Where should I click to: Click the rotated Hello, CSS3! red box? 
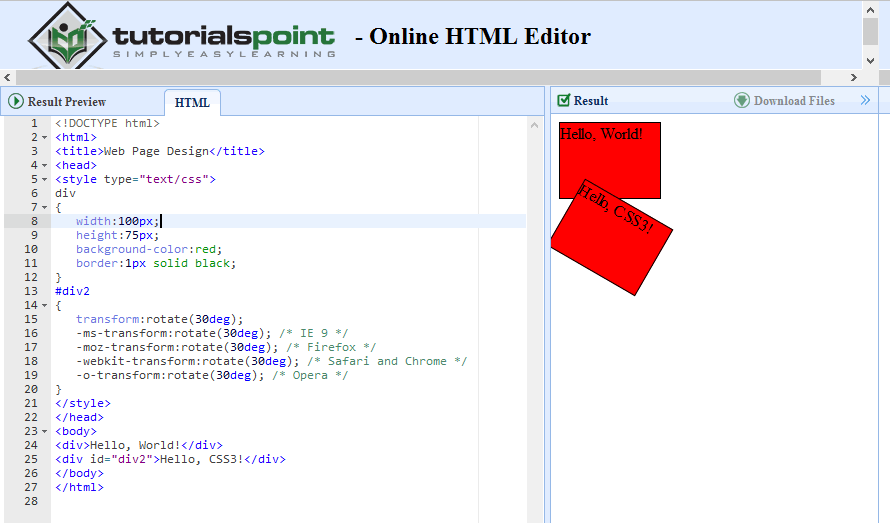point(612,237)
